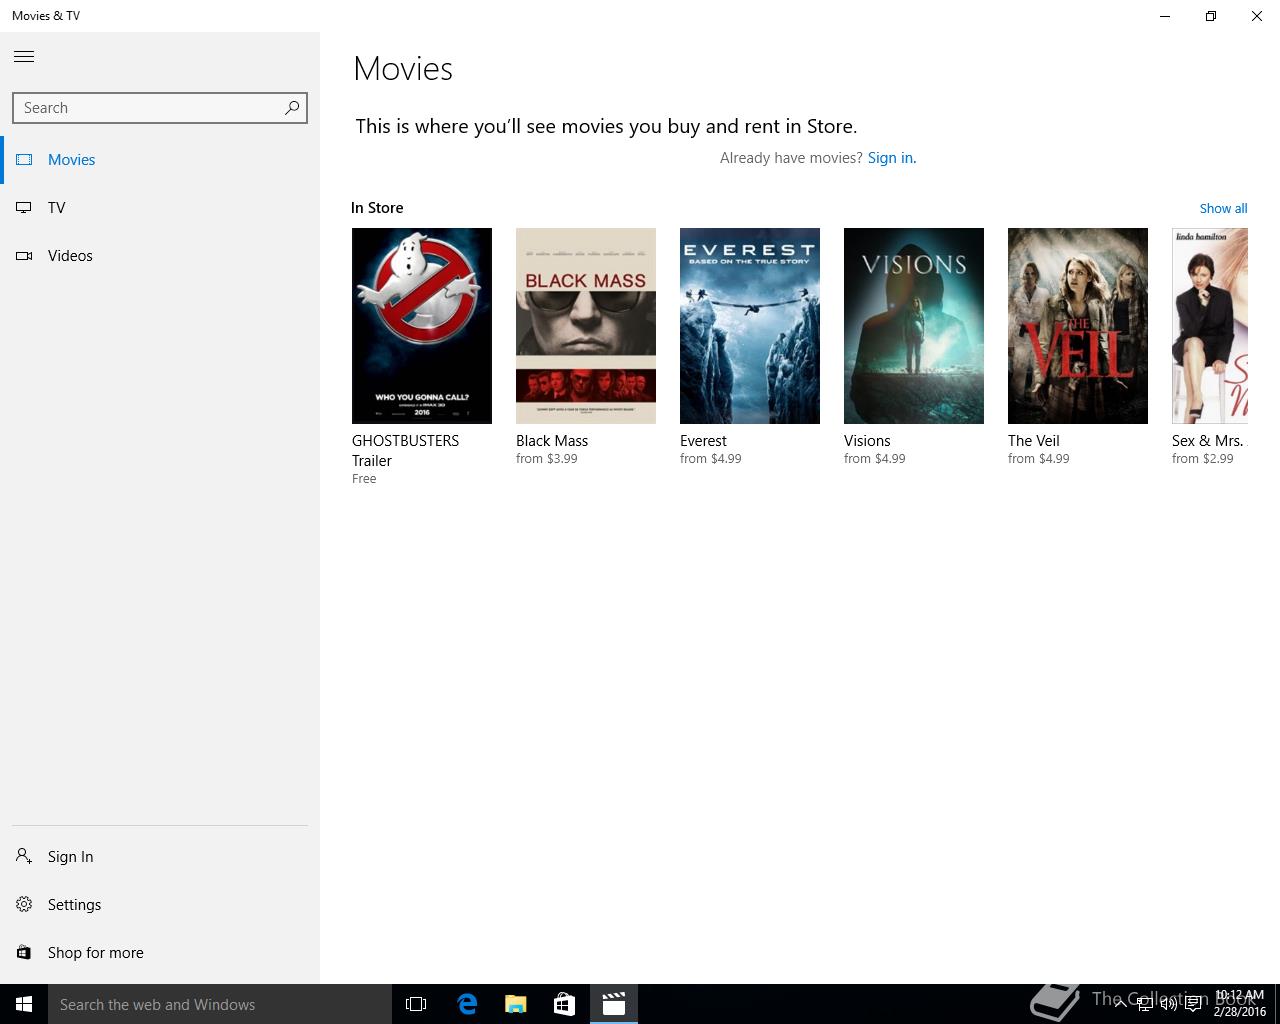Restore down the Movies & TV window

tap(1211, 16)
